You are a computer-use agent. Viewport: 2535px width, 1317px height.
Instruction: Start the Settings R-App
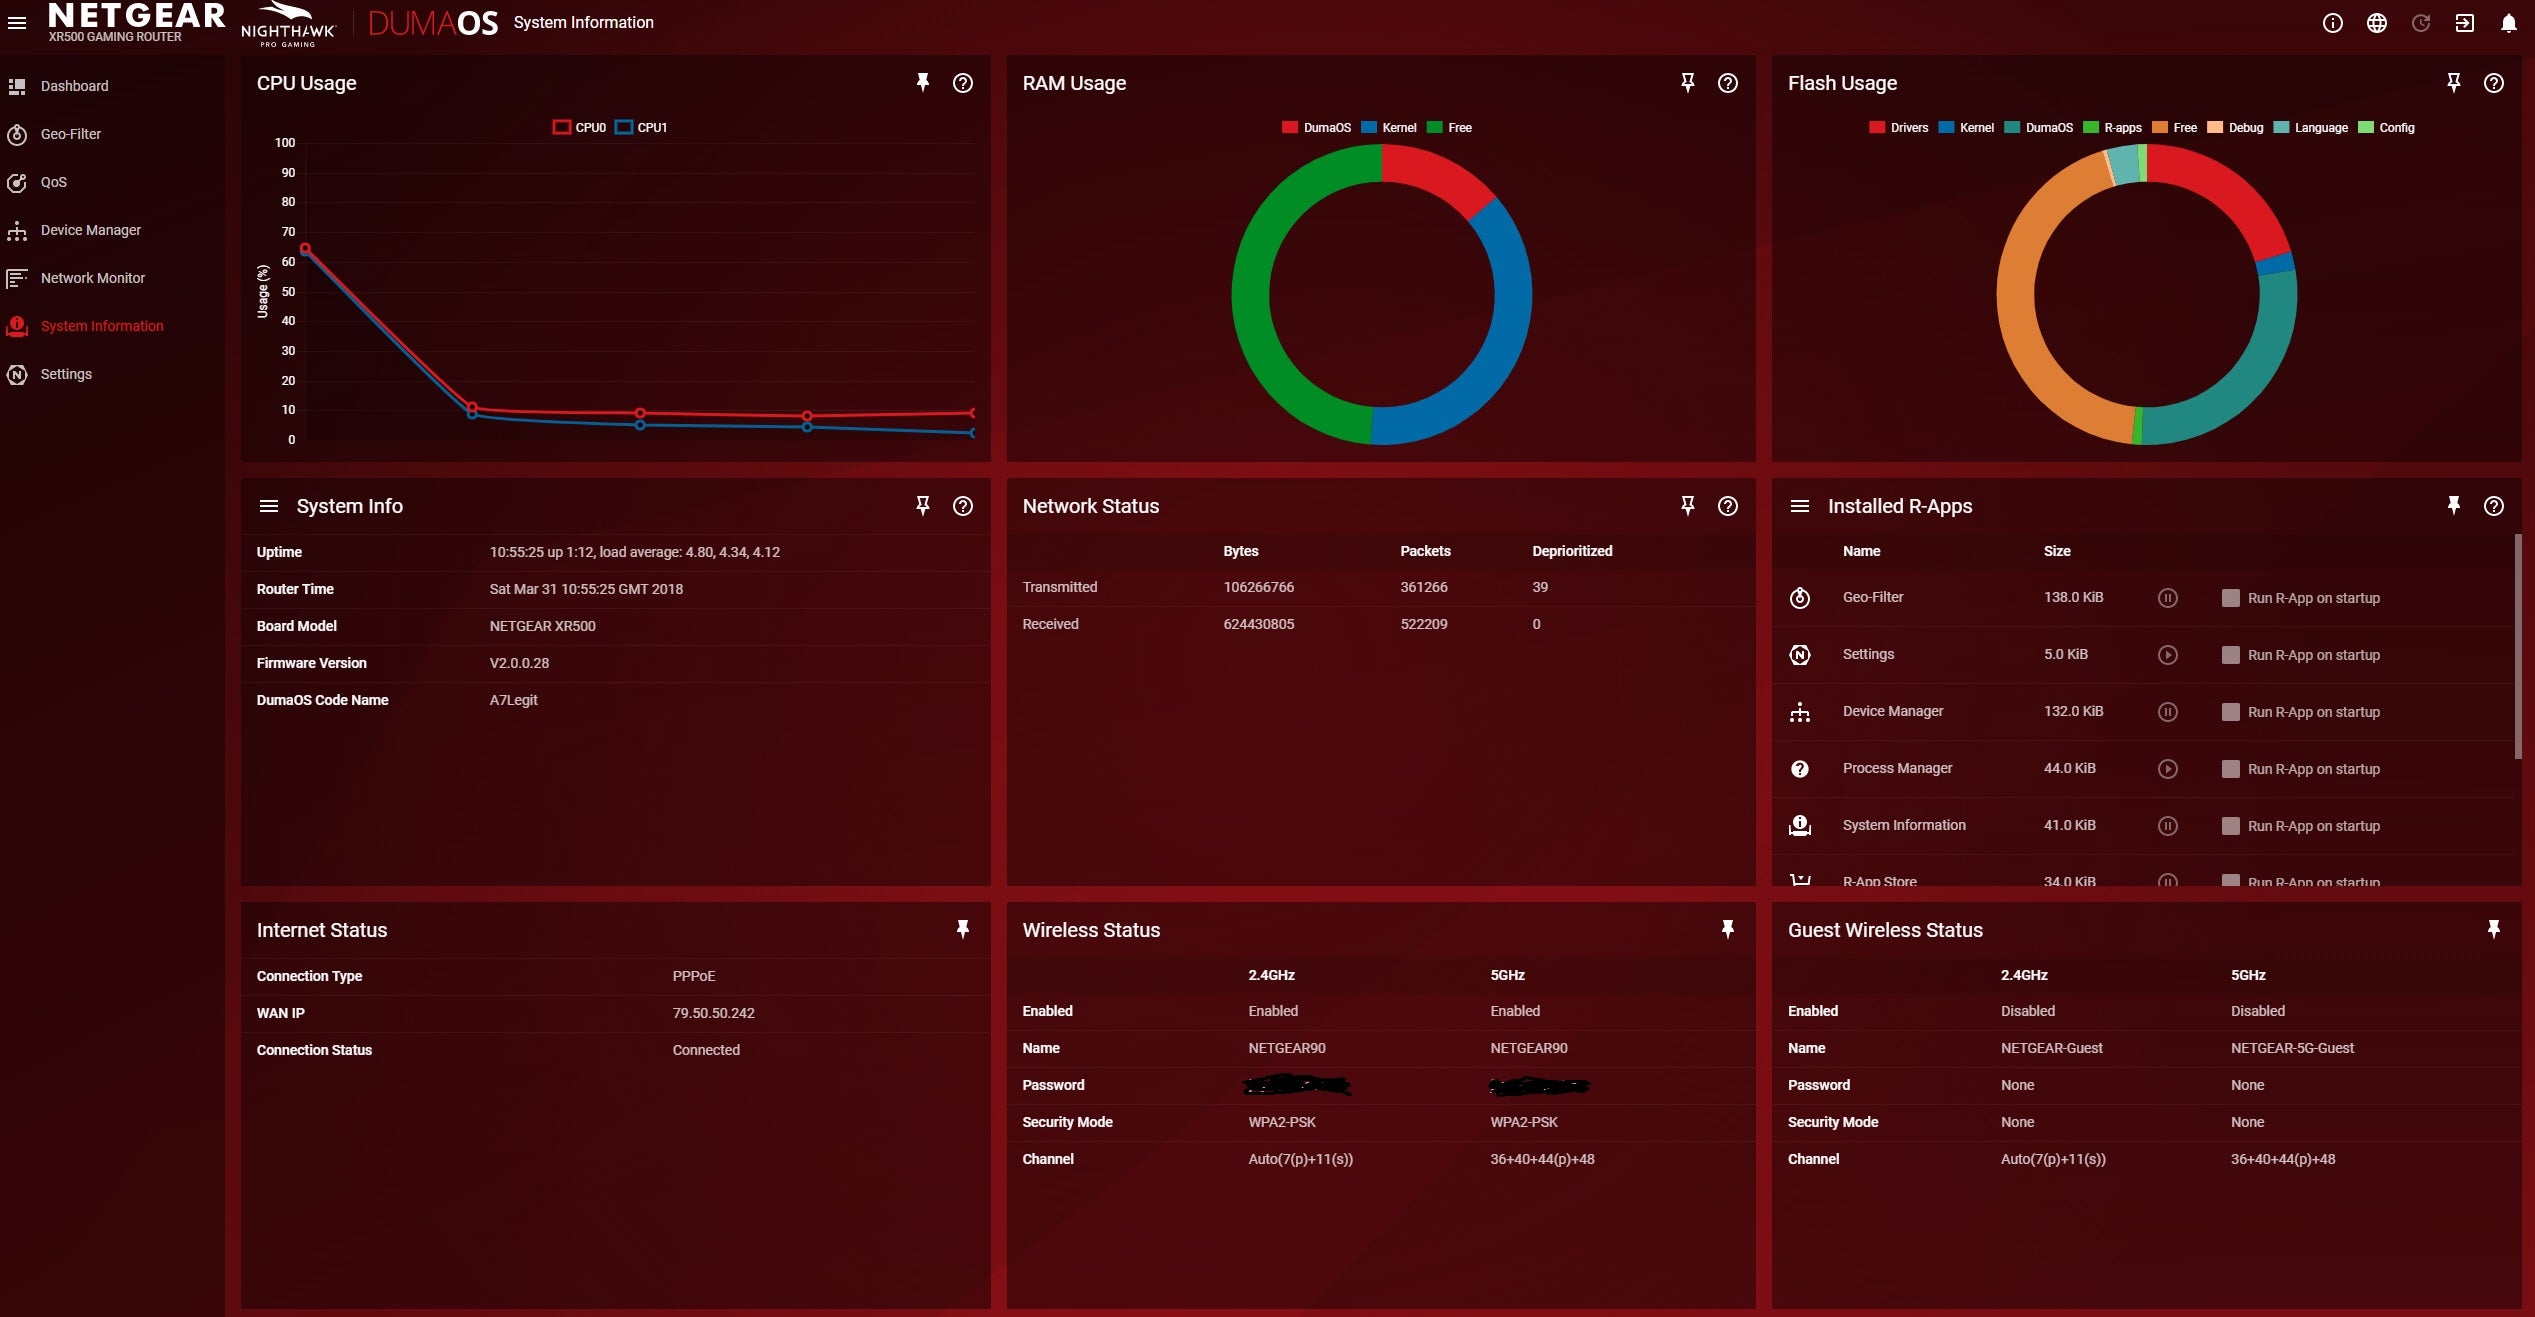pyautogui.click(x=2167, y=655)
